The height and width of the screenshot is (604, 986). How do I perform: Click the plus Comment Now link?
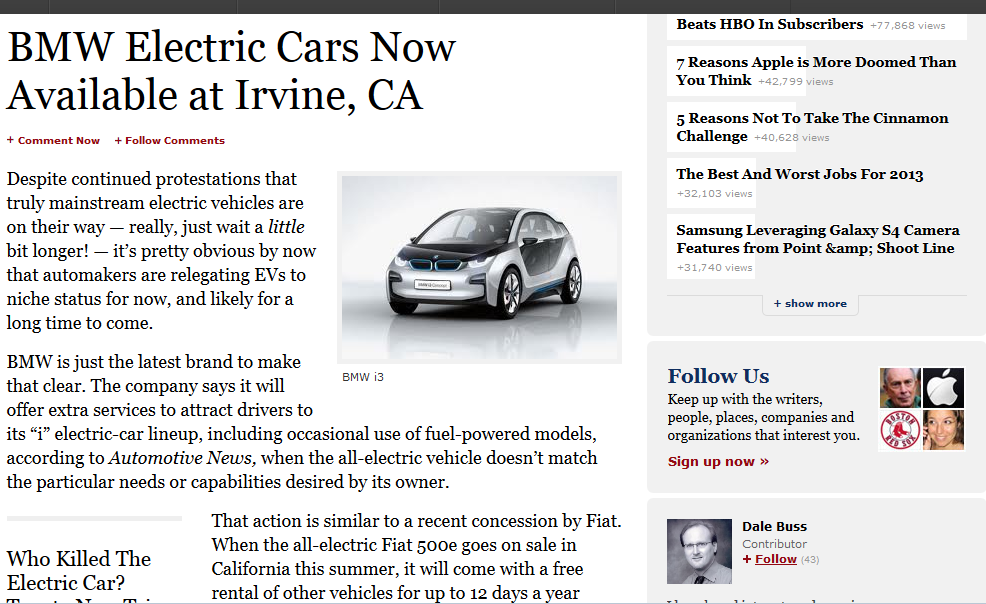tap(53, 140)
